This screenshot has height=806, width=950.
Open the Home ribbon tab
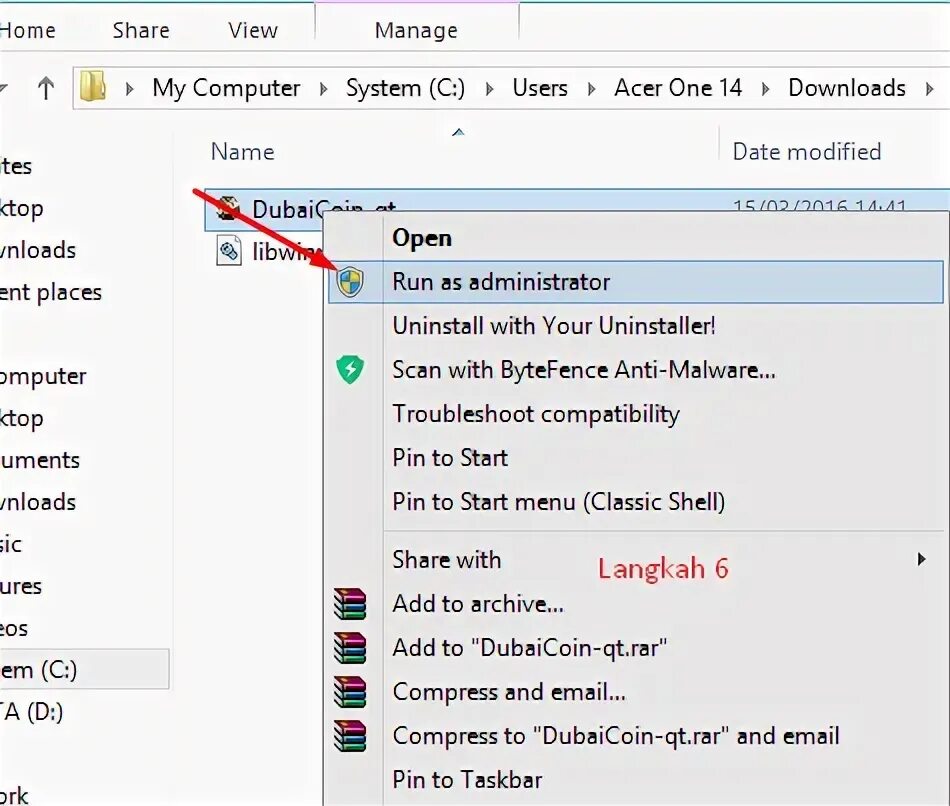(27, 30)
